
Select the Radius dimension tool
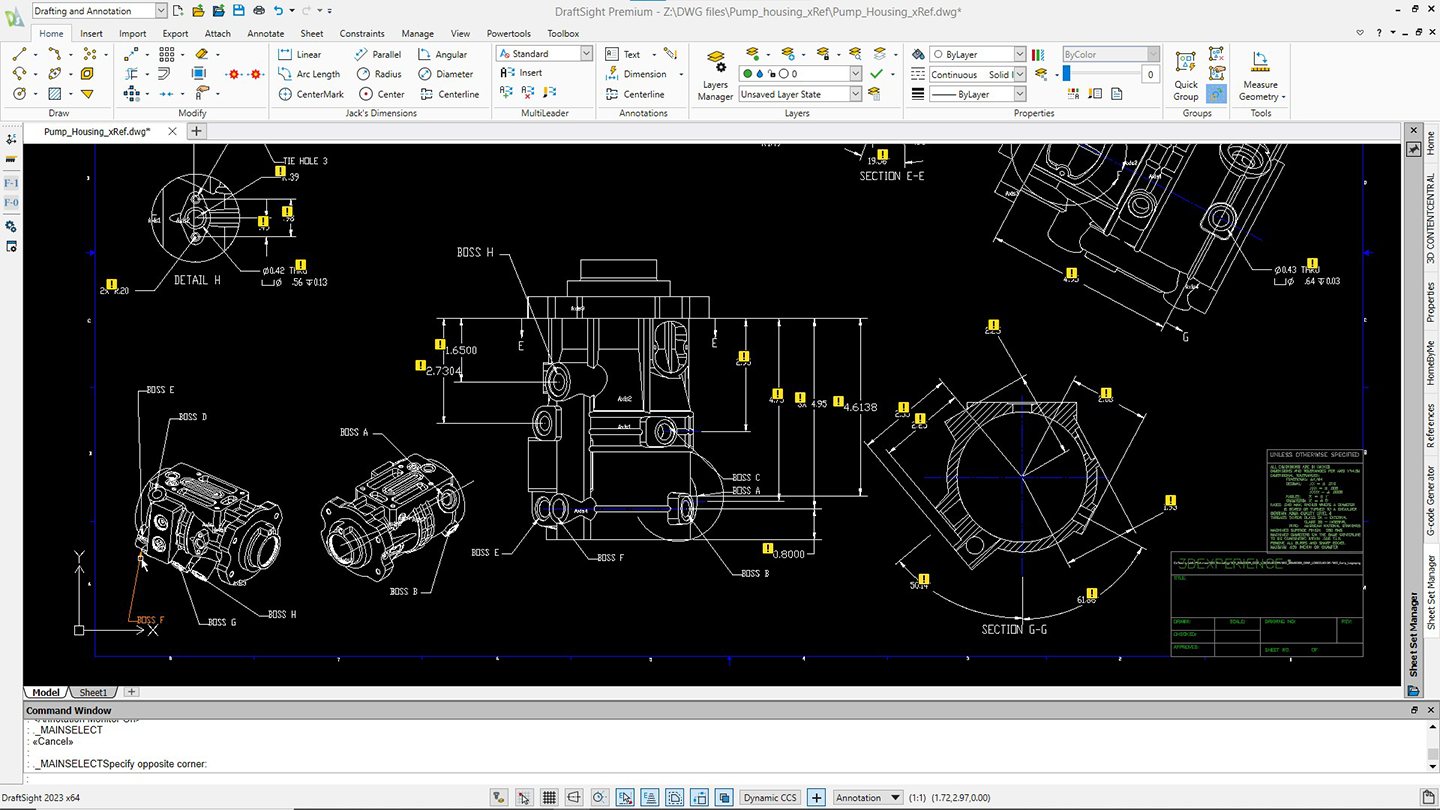coord(379,74)
